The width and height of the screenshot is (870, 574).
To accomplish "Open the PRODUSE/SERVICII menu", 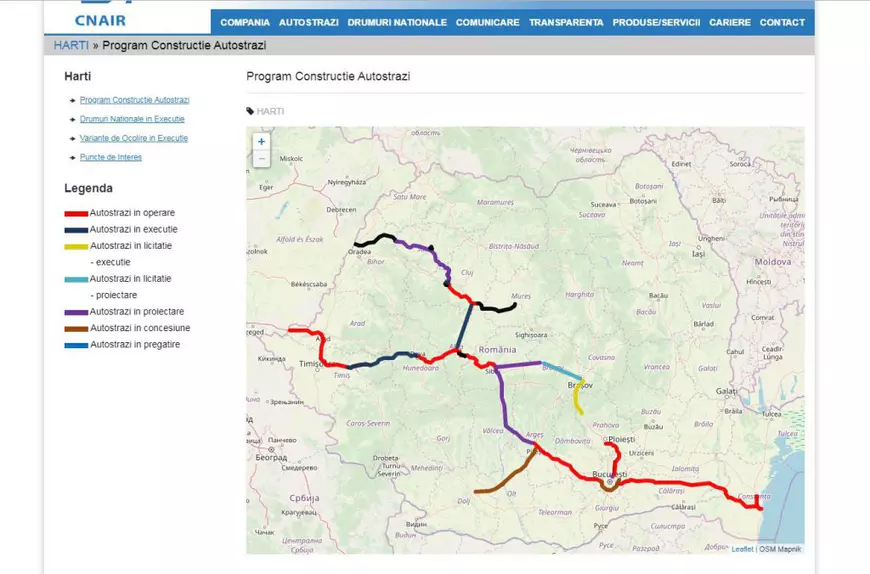I will tap(656, 23).
